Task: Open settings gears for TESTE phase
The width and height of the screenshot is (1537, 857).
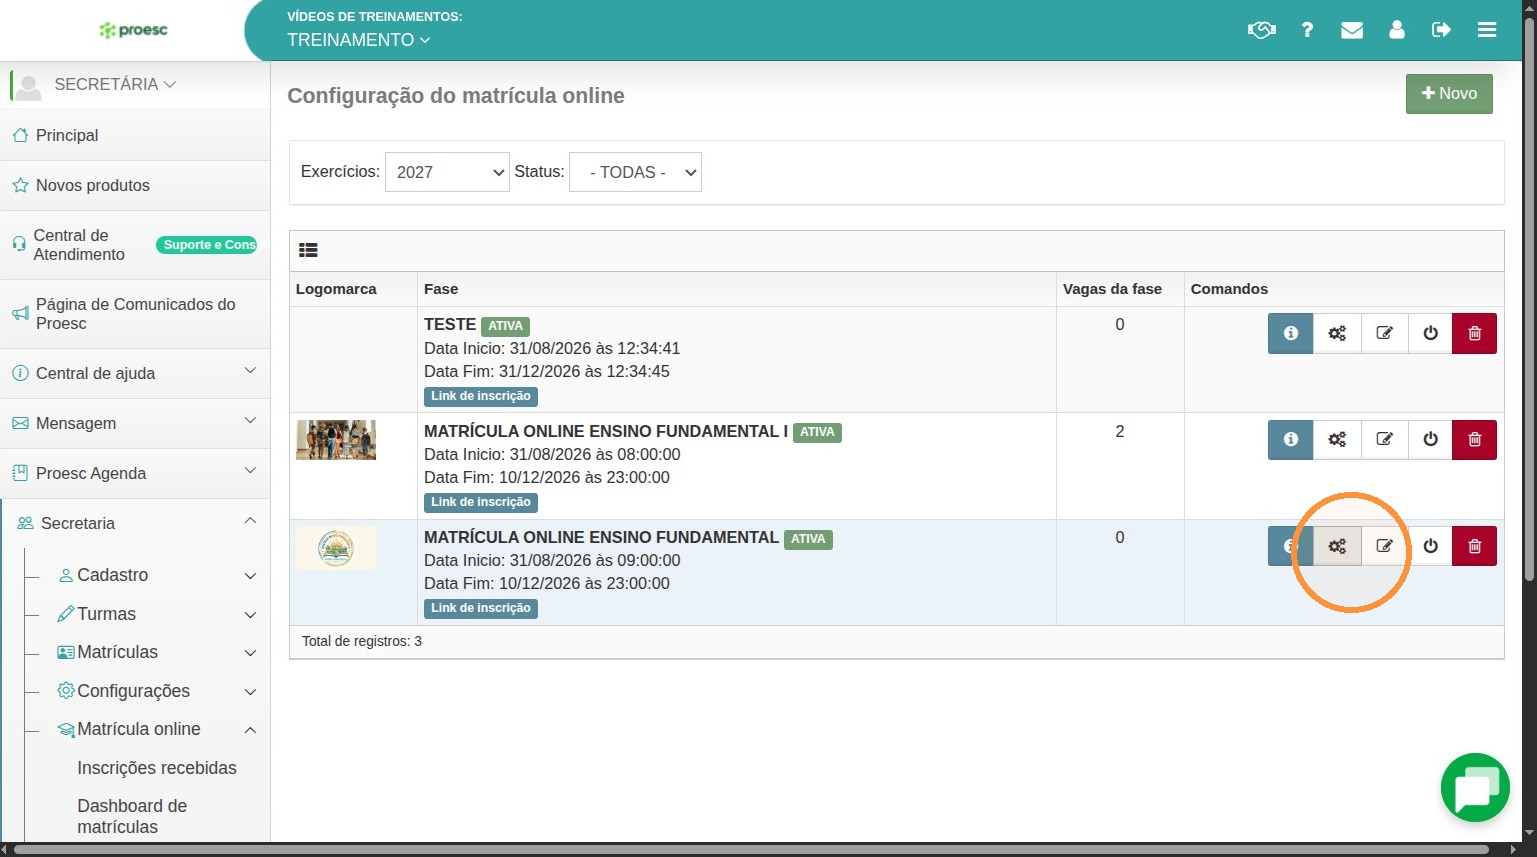Action: (1337, 333)
